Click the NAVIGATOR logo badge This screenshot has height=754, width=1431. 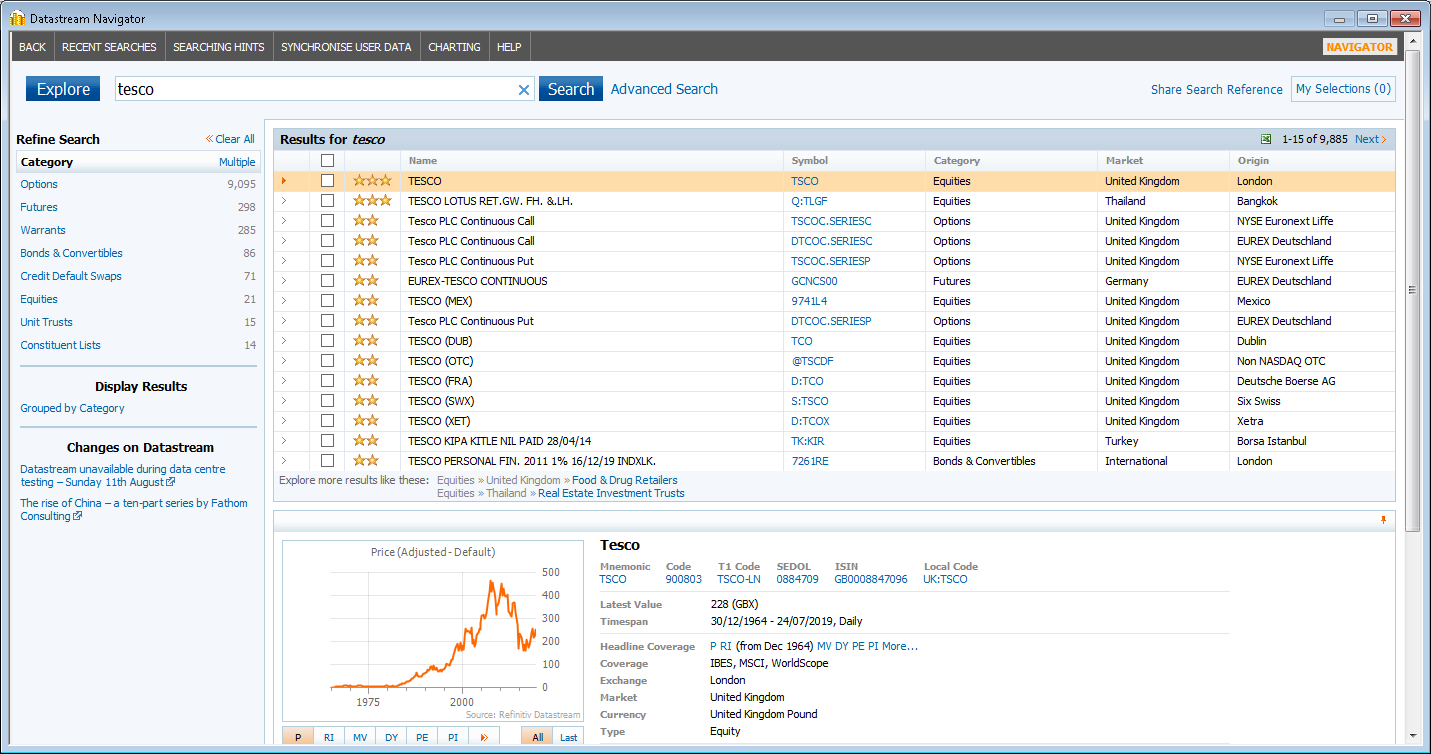click(x=1359, y=47)
